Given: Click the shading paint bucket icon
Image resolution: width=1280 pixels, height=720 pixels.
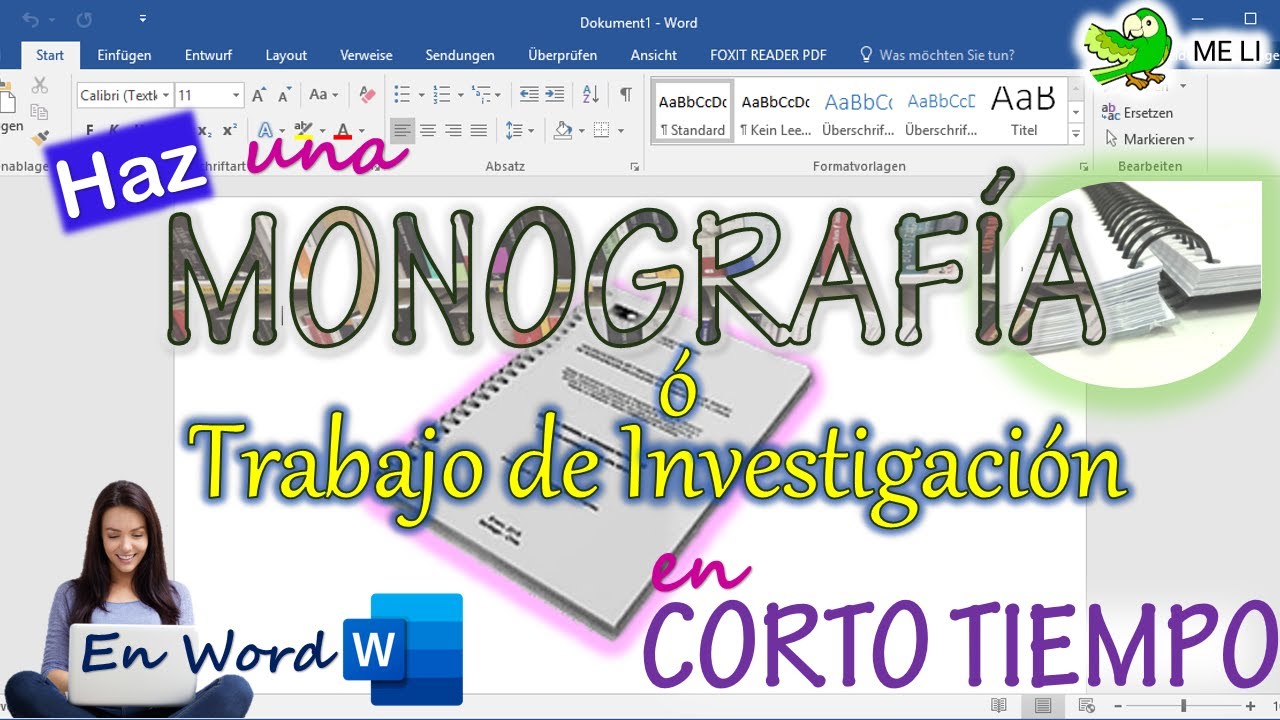Looking at the screenshot, I should [562, 130].
